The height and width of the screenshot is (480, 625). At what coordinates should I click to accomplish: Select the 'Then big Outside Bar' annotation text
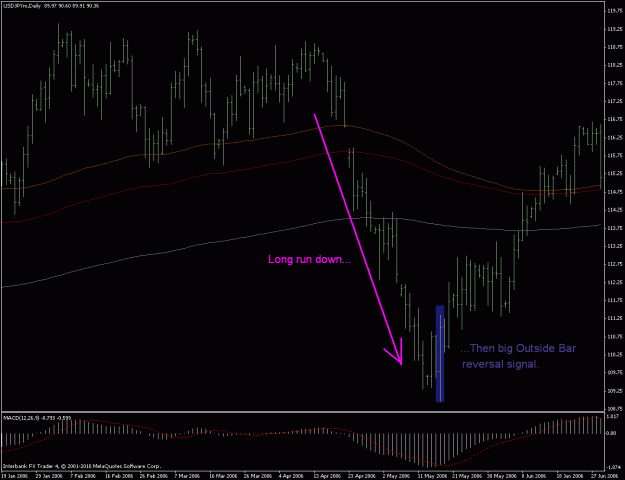pyautogui.click(x=518, y=348)
